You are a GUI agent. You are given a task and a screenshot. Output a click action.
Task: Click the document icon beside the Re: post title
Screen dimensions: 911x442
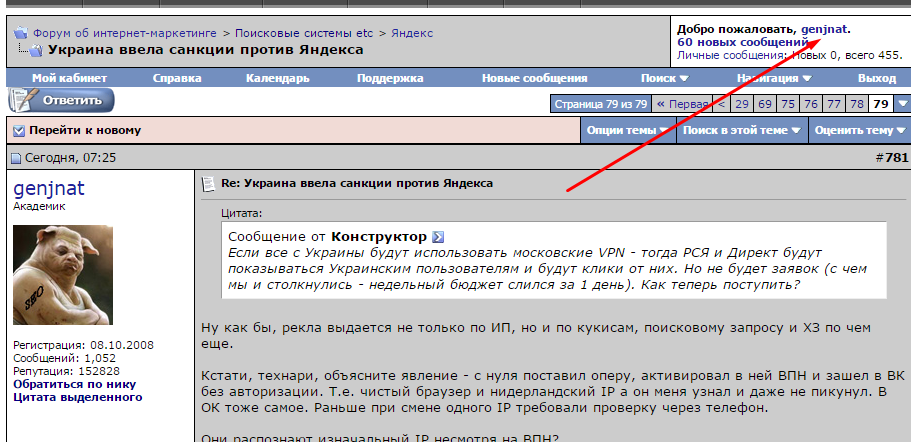(208, 184)
